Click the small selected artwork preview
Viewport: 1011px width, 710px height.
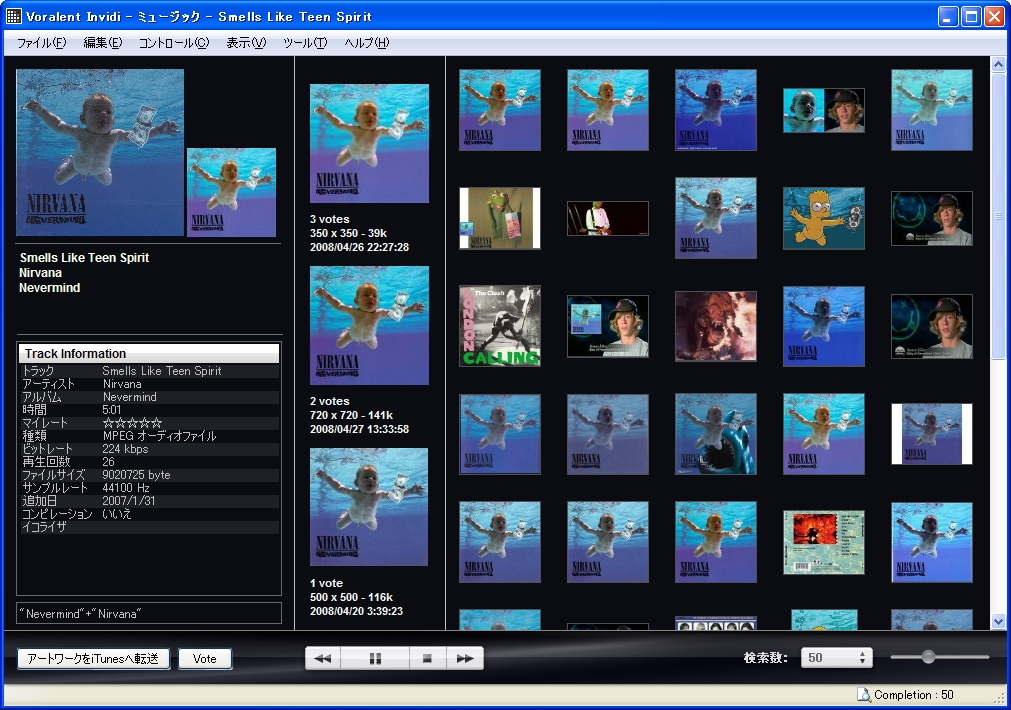click(231, 193)
